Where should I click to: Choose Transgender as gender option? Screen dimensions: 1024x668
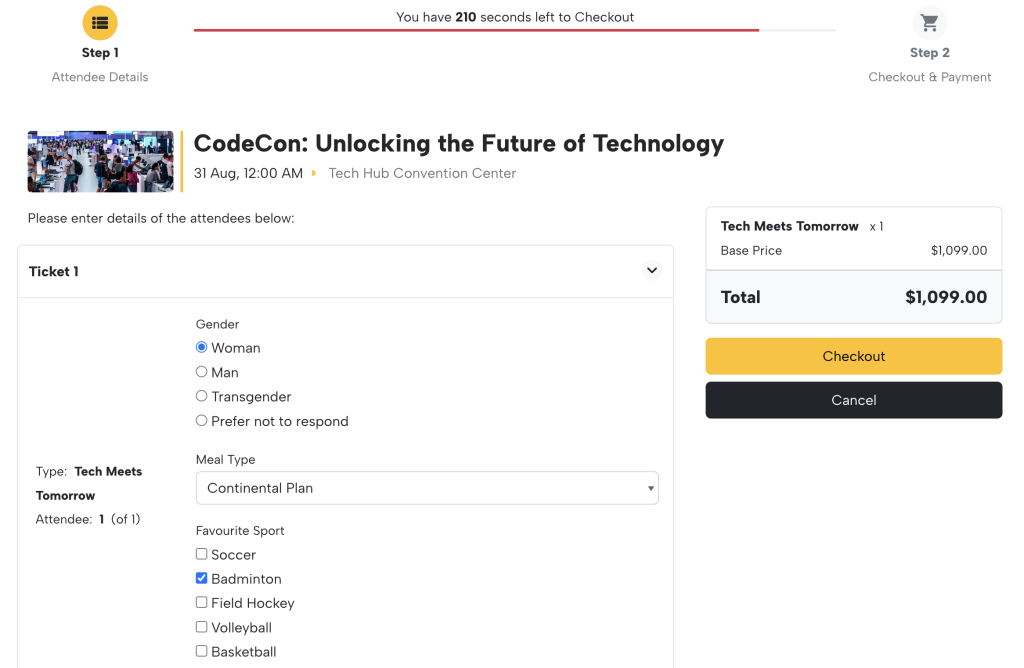[201, 396]
